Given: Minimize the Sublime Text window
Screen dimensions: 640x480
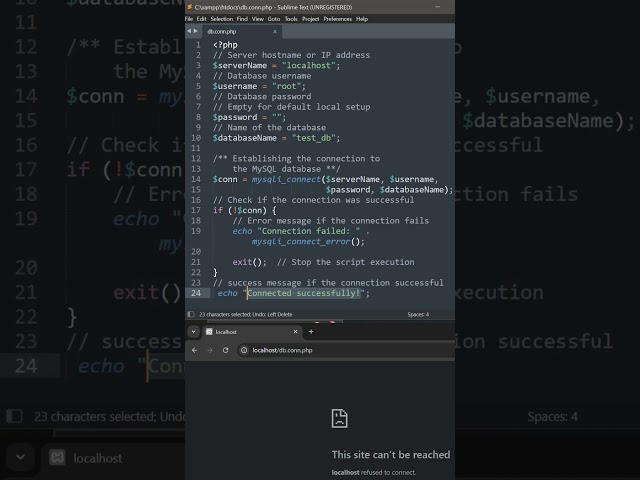Looking at the screenshot, I should pos(438,7).
